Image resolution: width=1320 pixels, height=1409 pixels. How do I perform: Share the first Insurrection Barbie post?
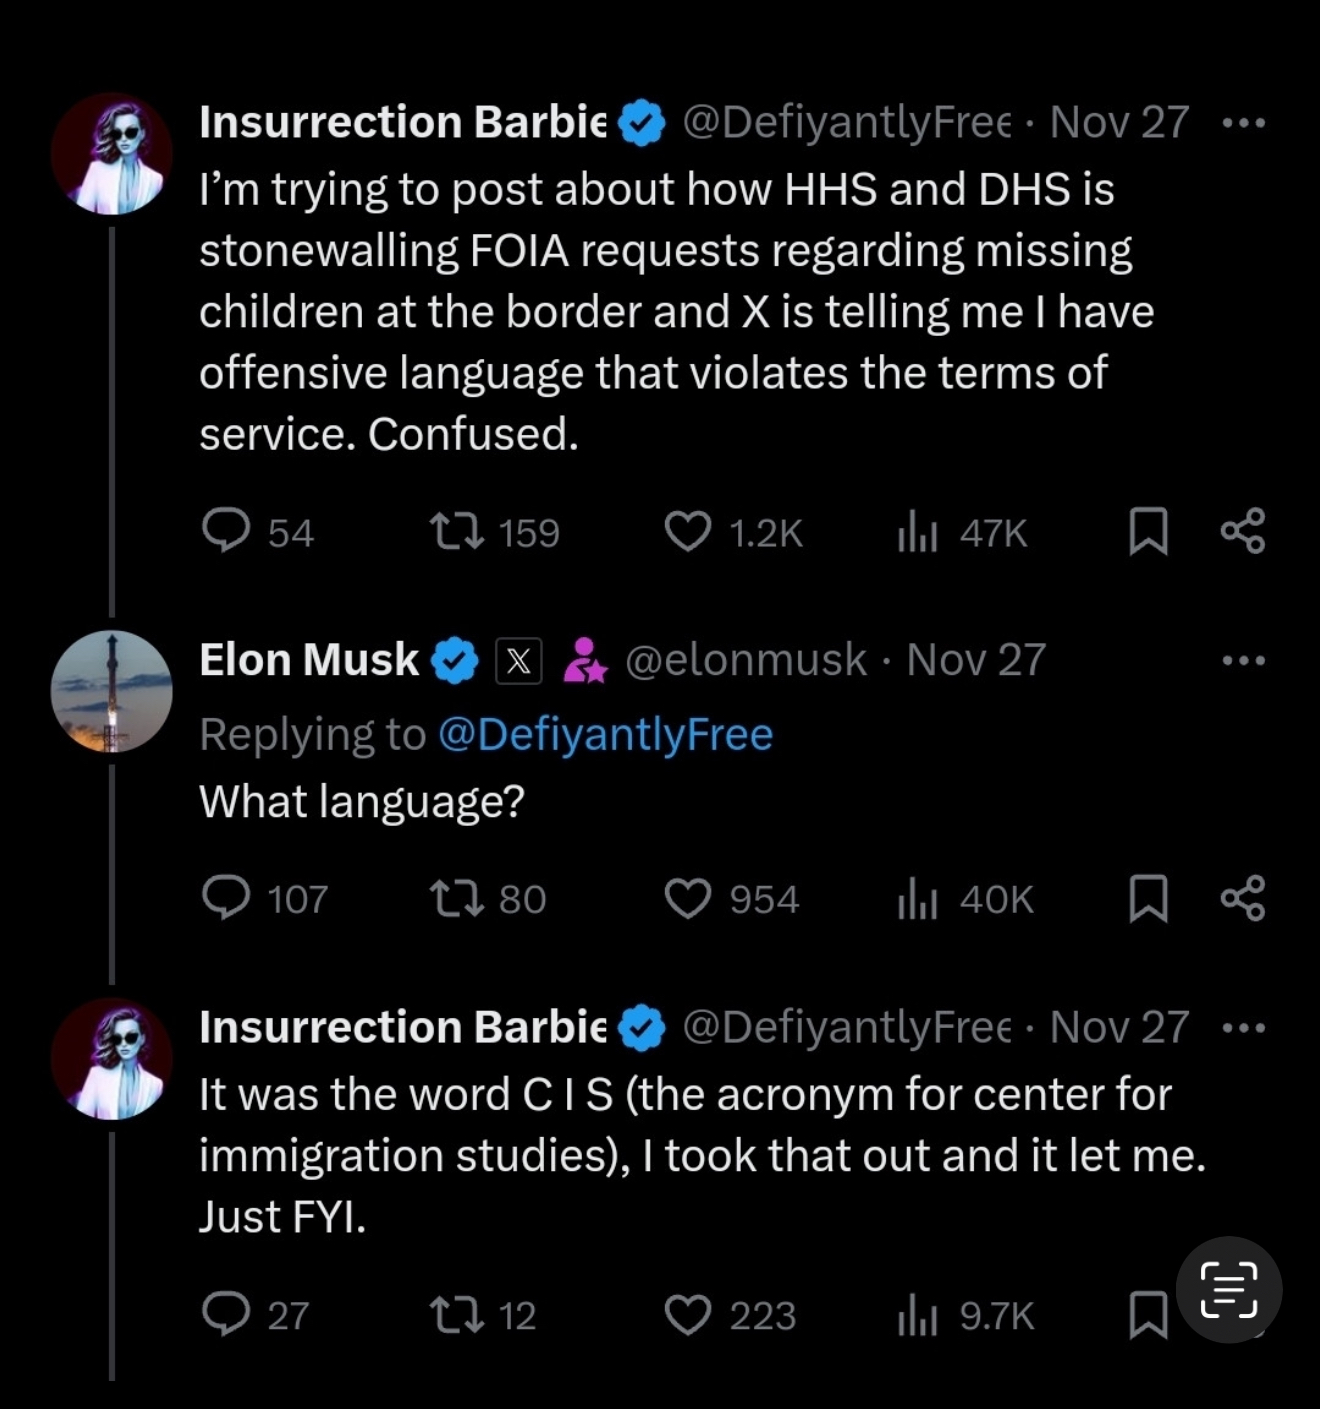1243,531
